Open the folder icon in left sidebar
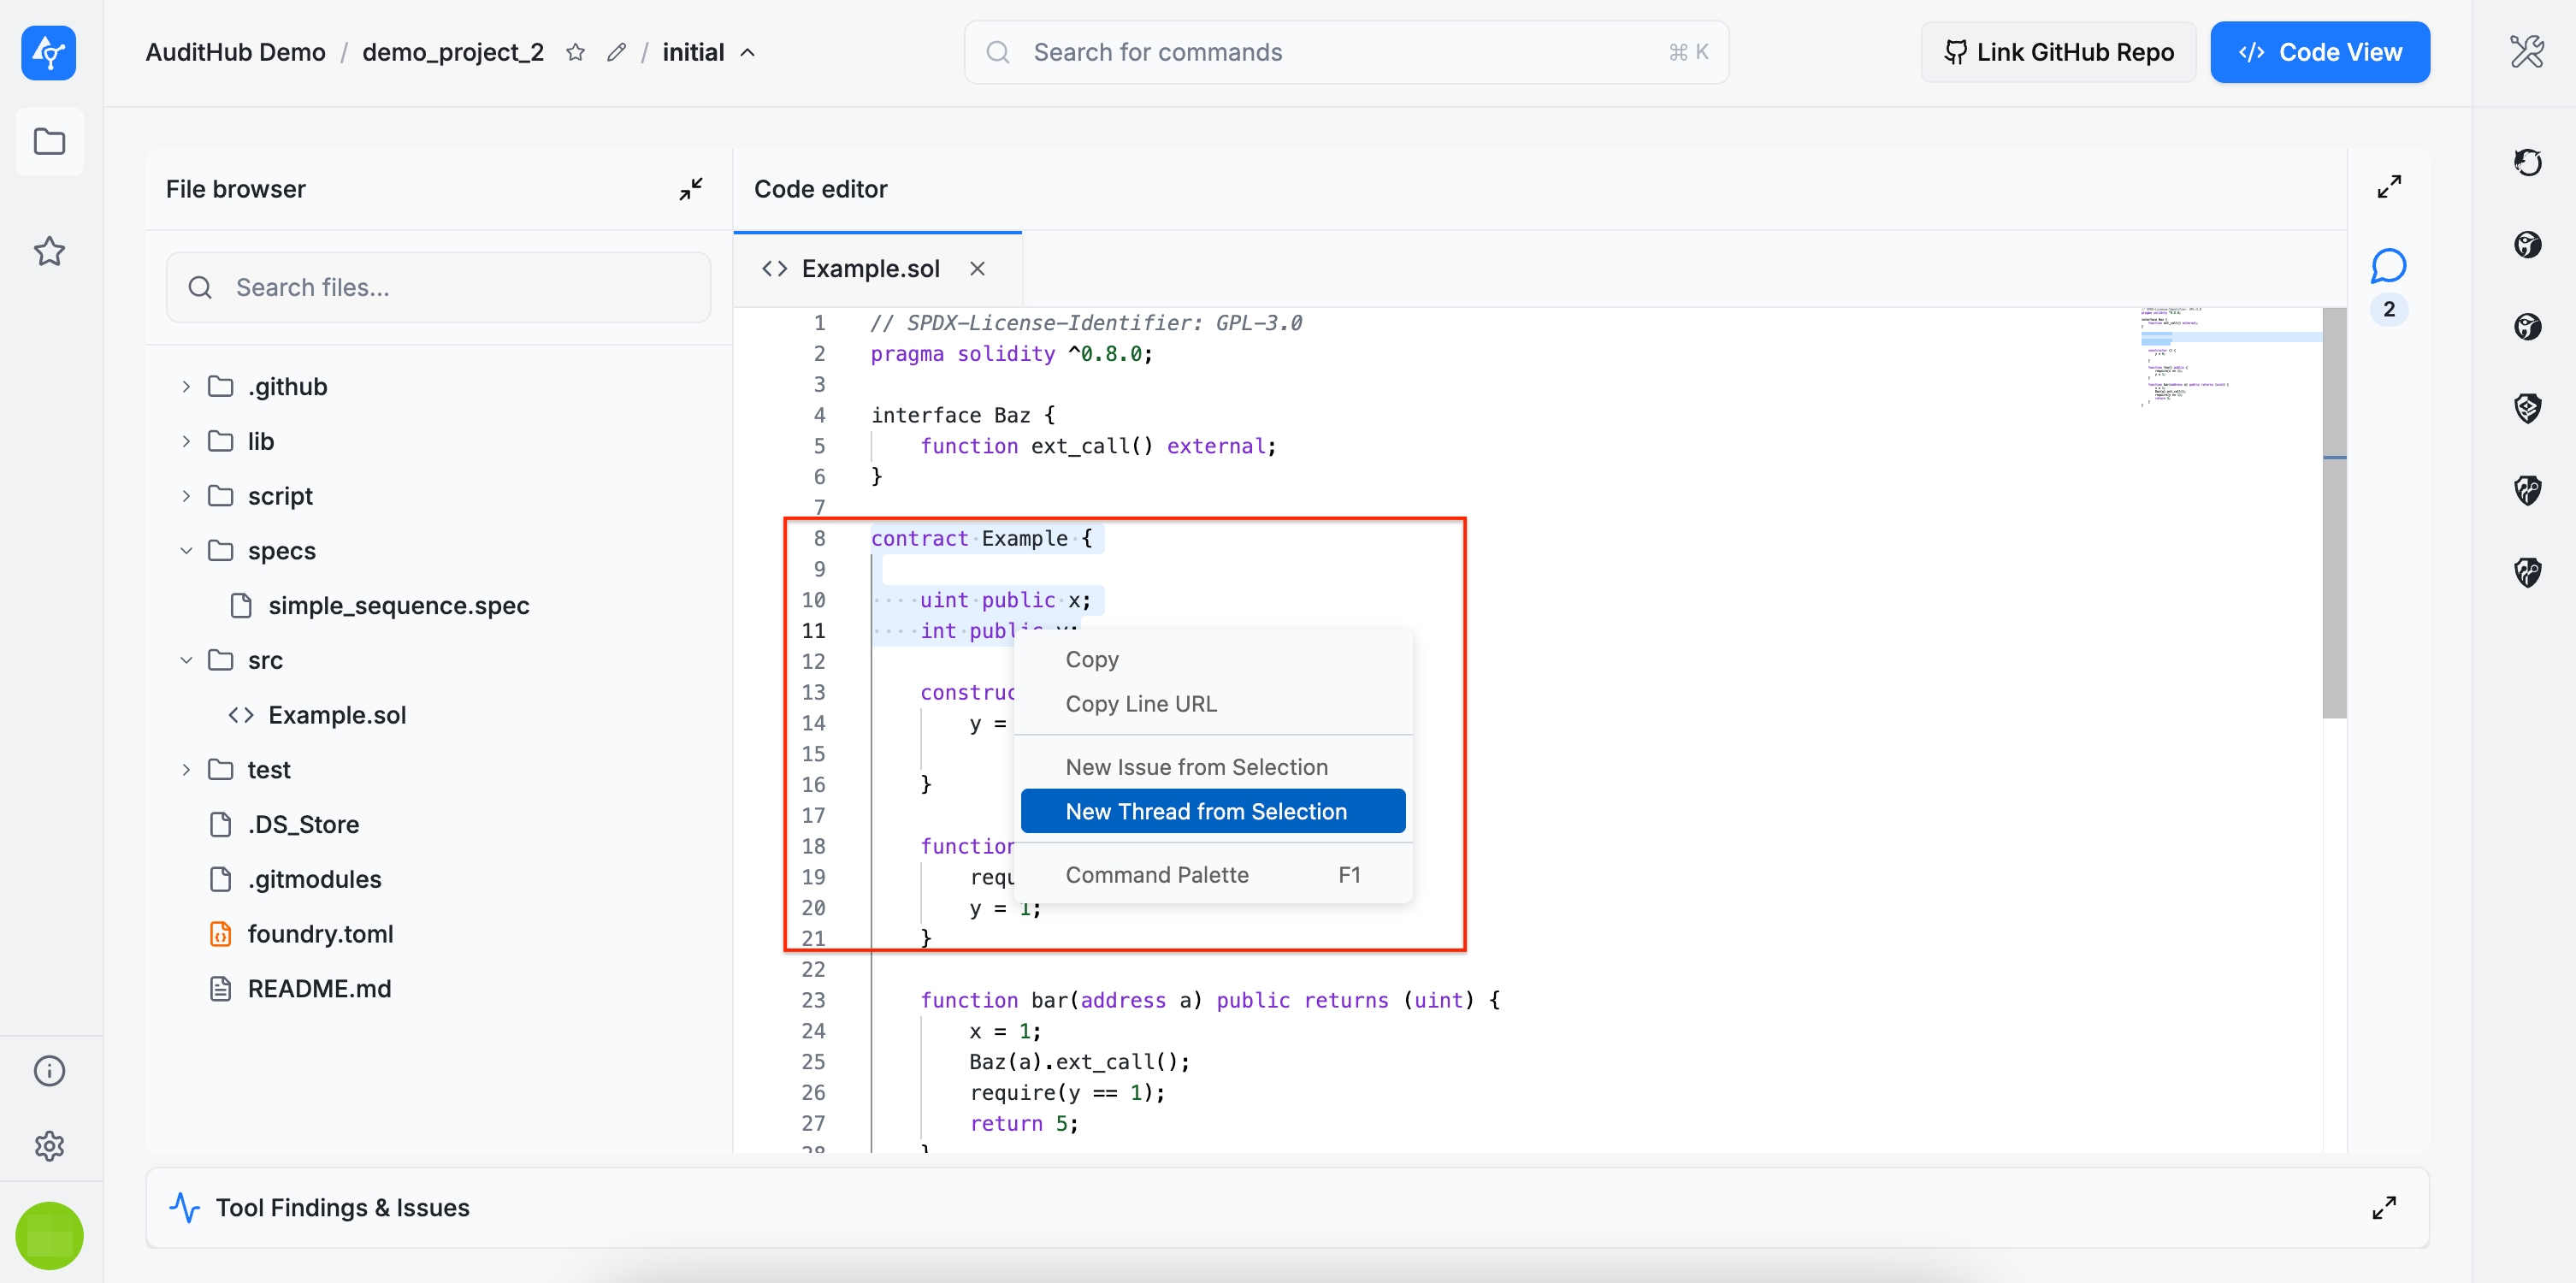Image resolution: width=2576 pixels, height=1283 pixels. (x=49, y=142)
